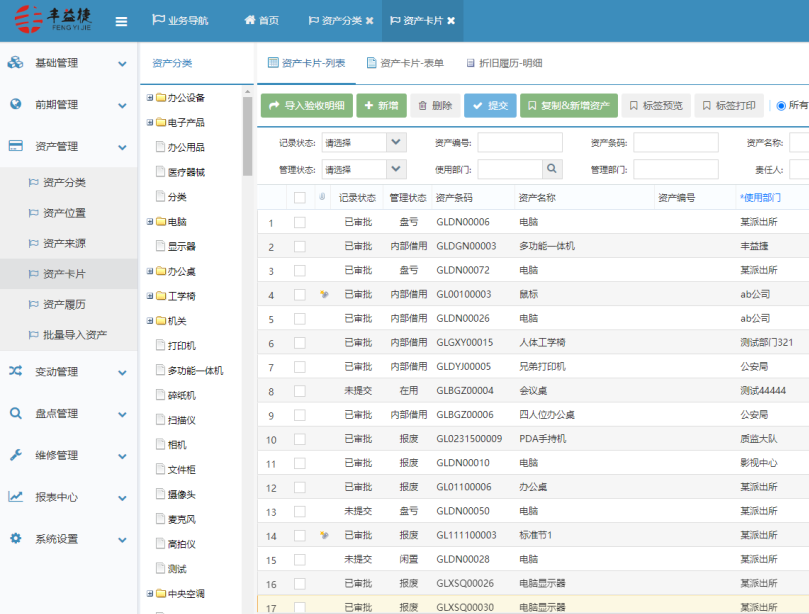Sort by the 使用部门 column header

[x=760, y=197]
